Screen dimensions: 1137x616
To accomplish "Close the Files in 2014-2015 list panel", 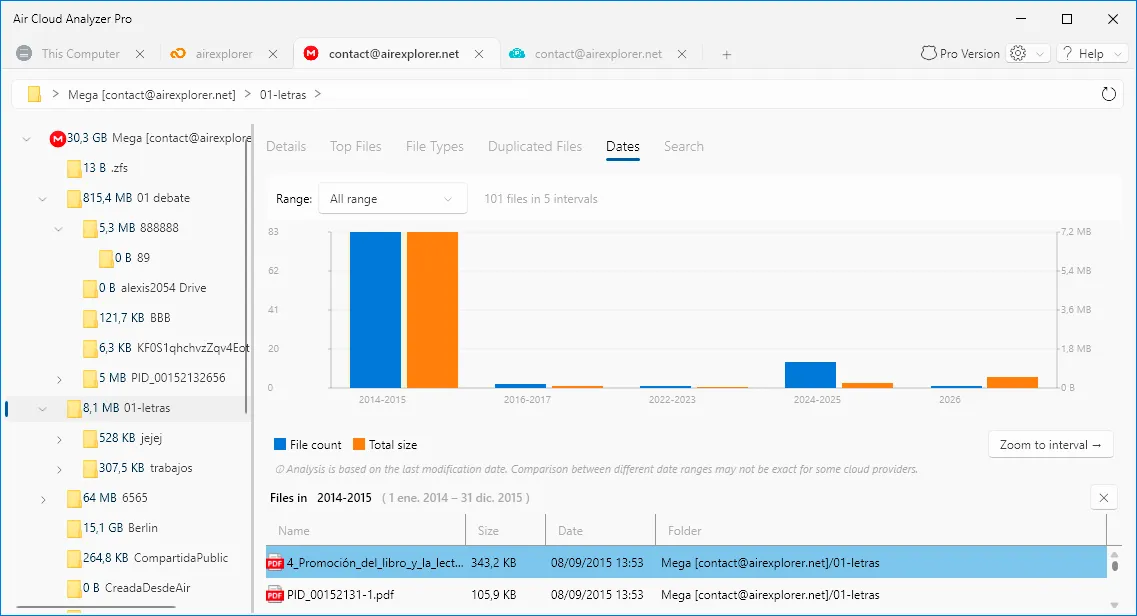I will point(1104,498).
